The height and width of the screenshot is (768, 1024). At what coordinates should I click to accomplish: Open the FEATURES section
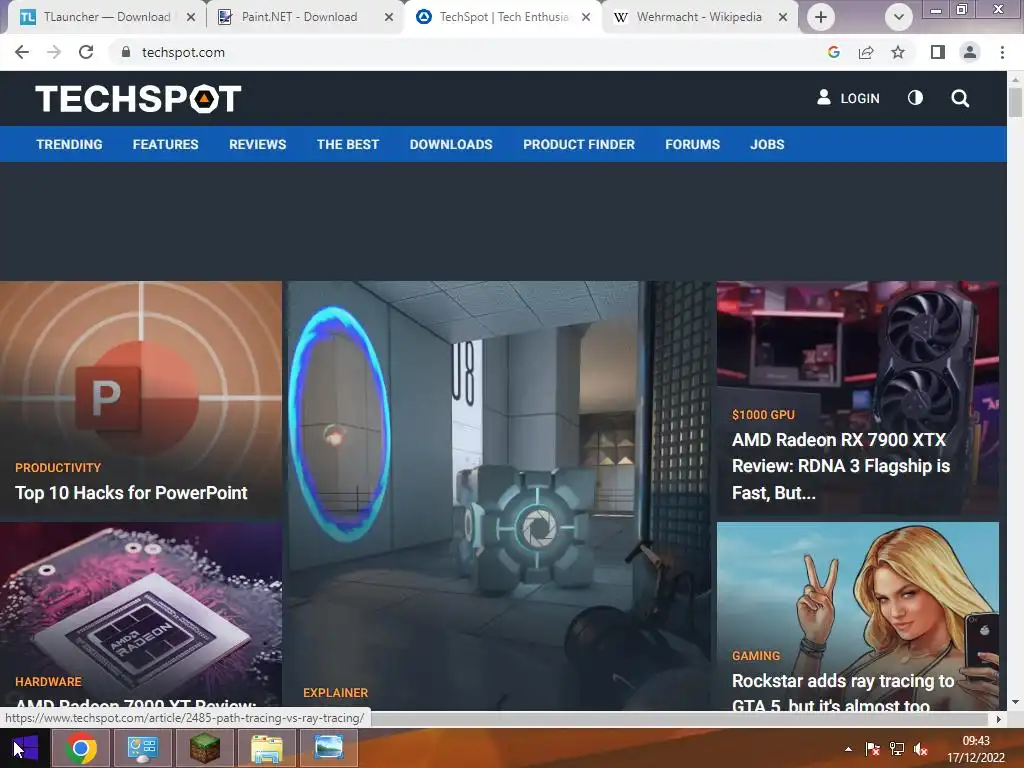coord(165,144)
